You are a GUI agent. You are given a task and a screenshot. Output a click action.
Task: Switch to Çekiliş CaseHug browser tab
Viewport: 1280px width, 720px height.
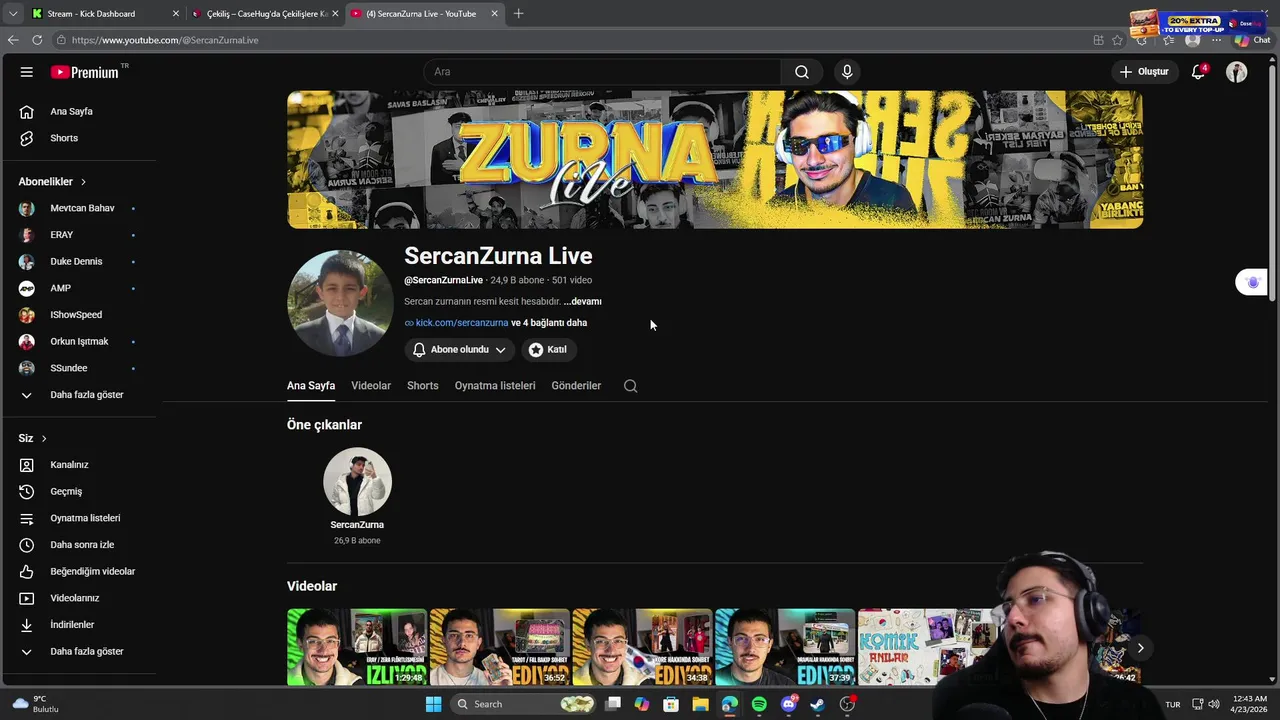coord(266,14)
